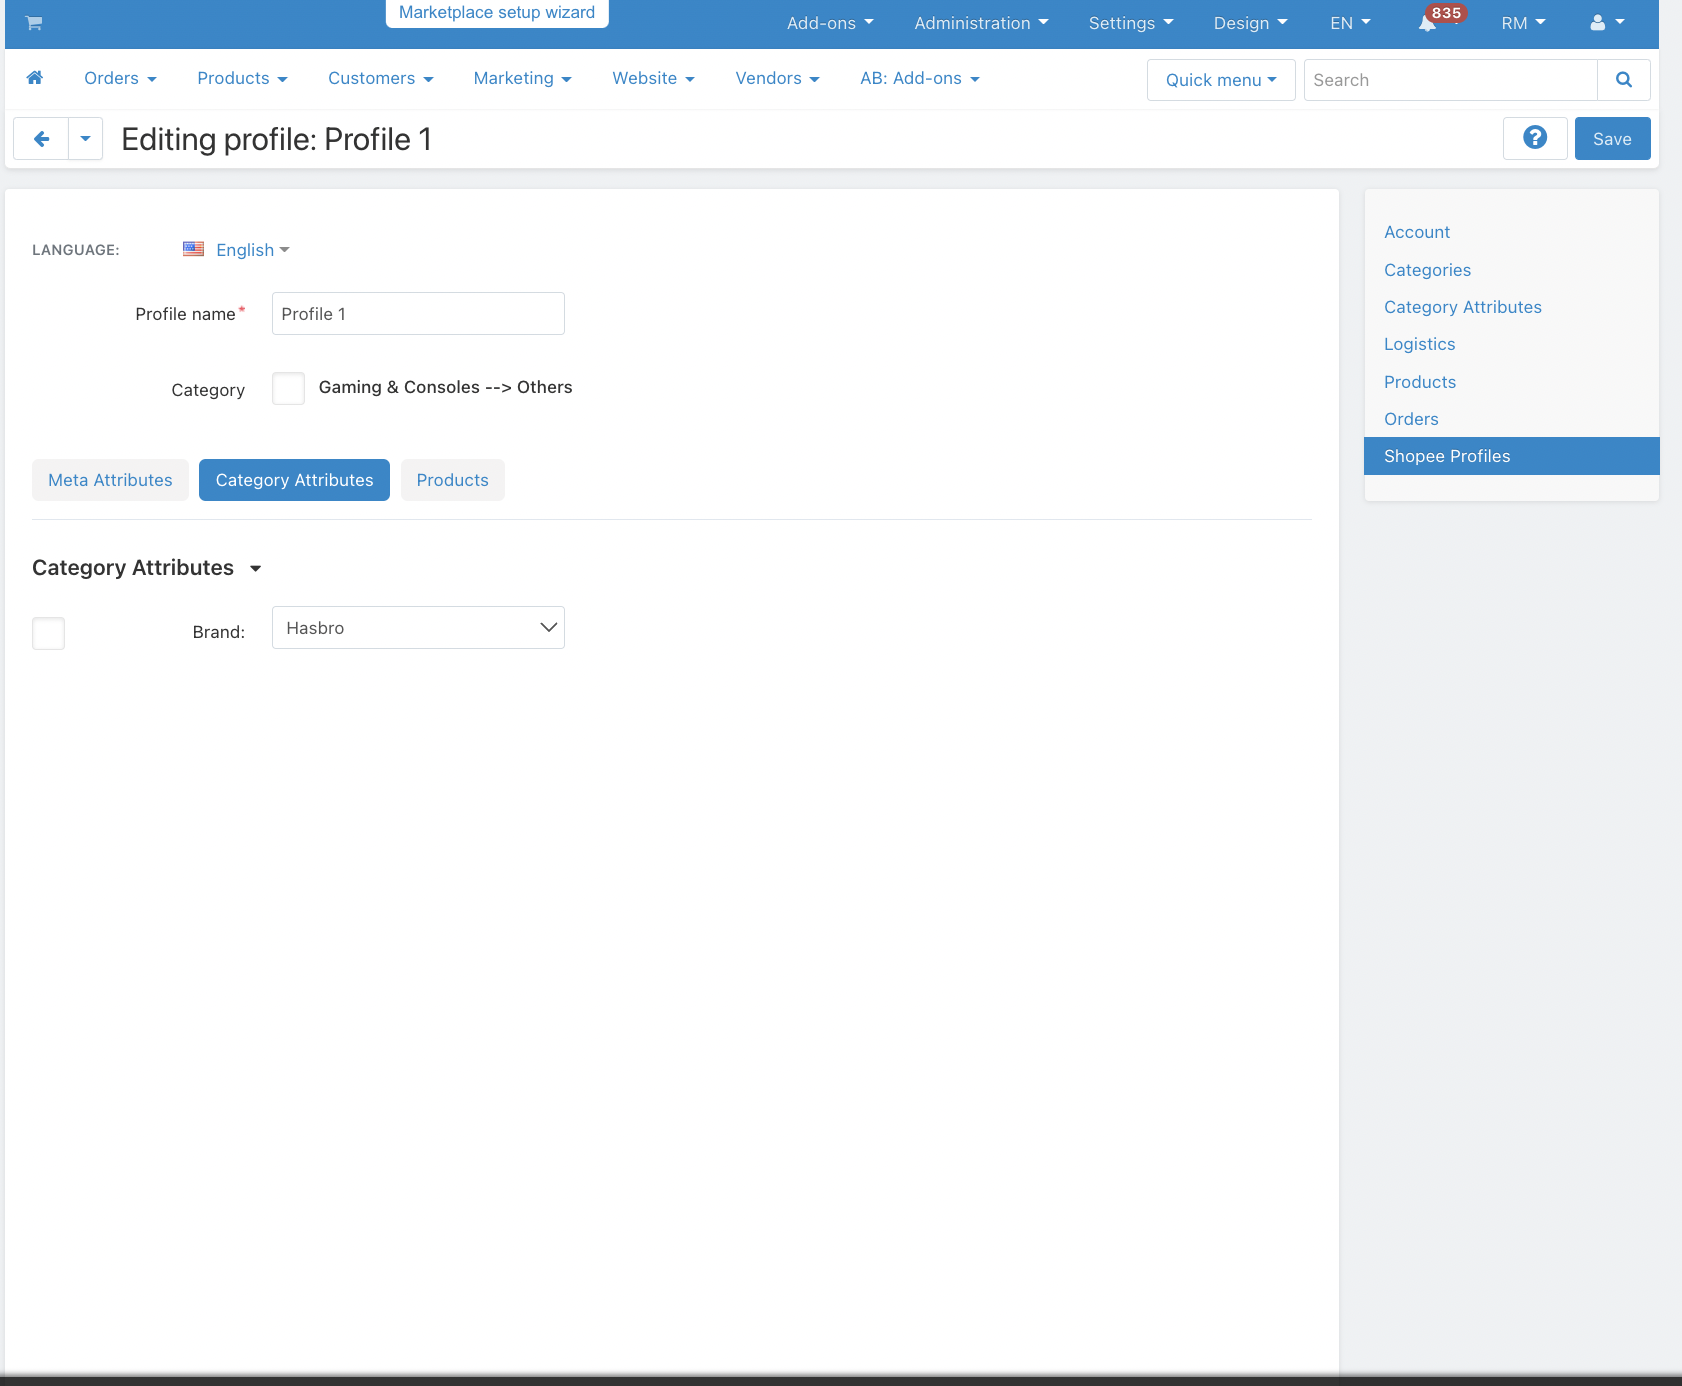Click the blue back arrow button

point(41,139)
